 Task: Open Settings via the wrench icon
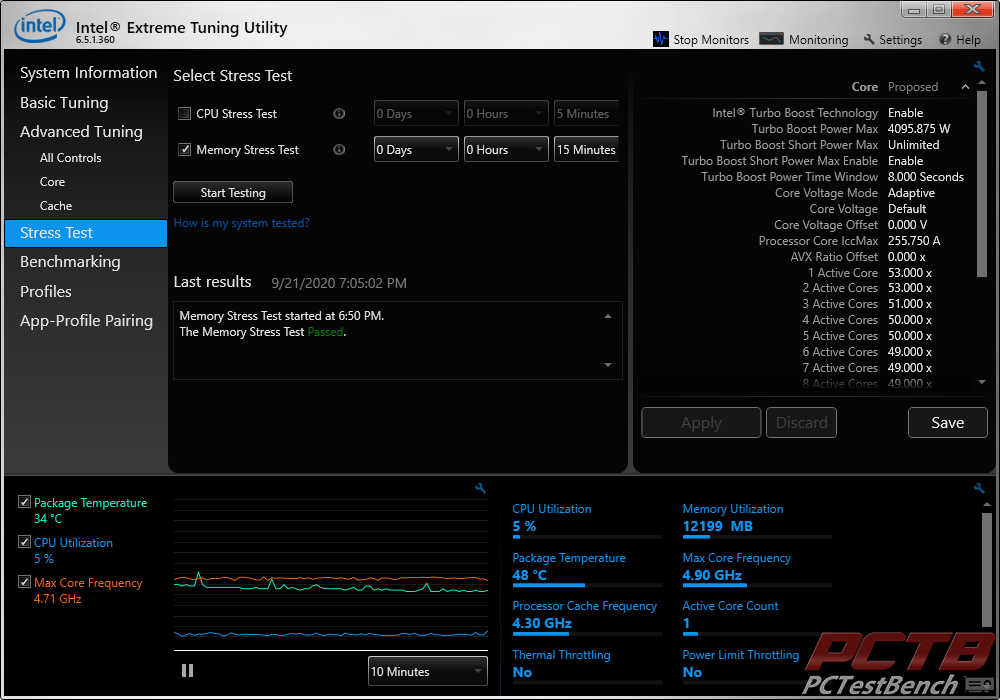pos(869,39)
